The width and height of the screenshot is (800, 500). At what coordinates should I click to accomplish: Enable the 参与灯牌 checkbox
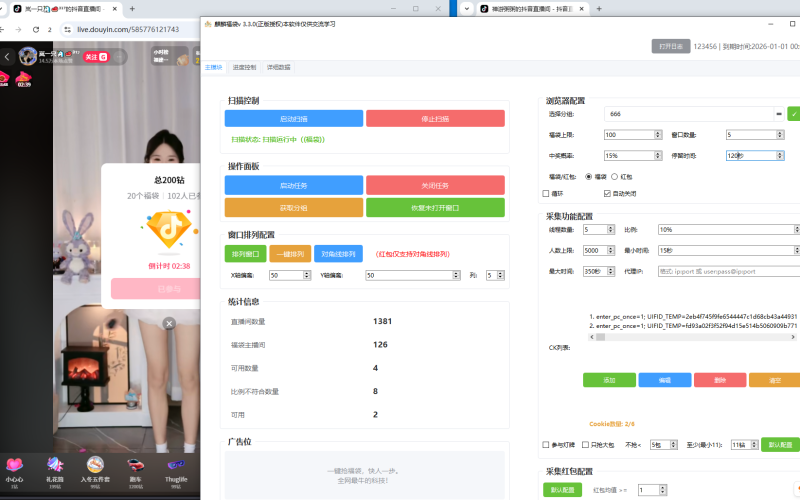546,444
